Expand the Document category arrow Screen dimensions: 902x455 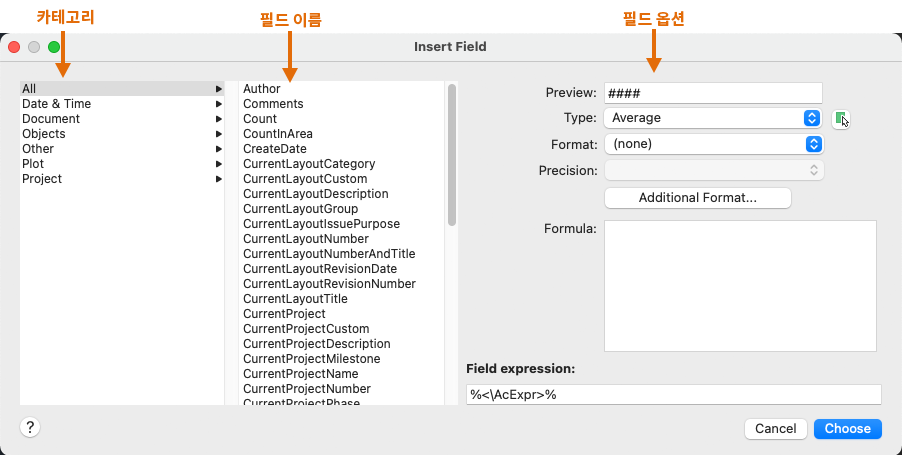(218, 119)
